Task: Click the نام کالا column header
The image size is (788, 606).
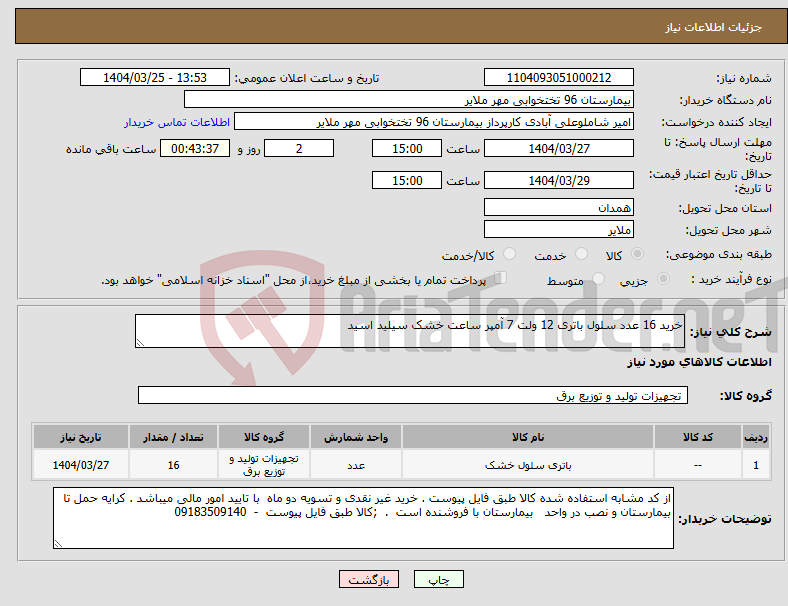Action: tap(528, 437)
